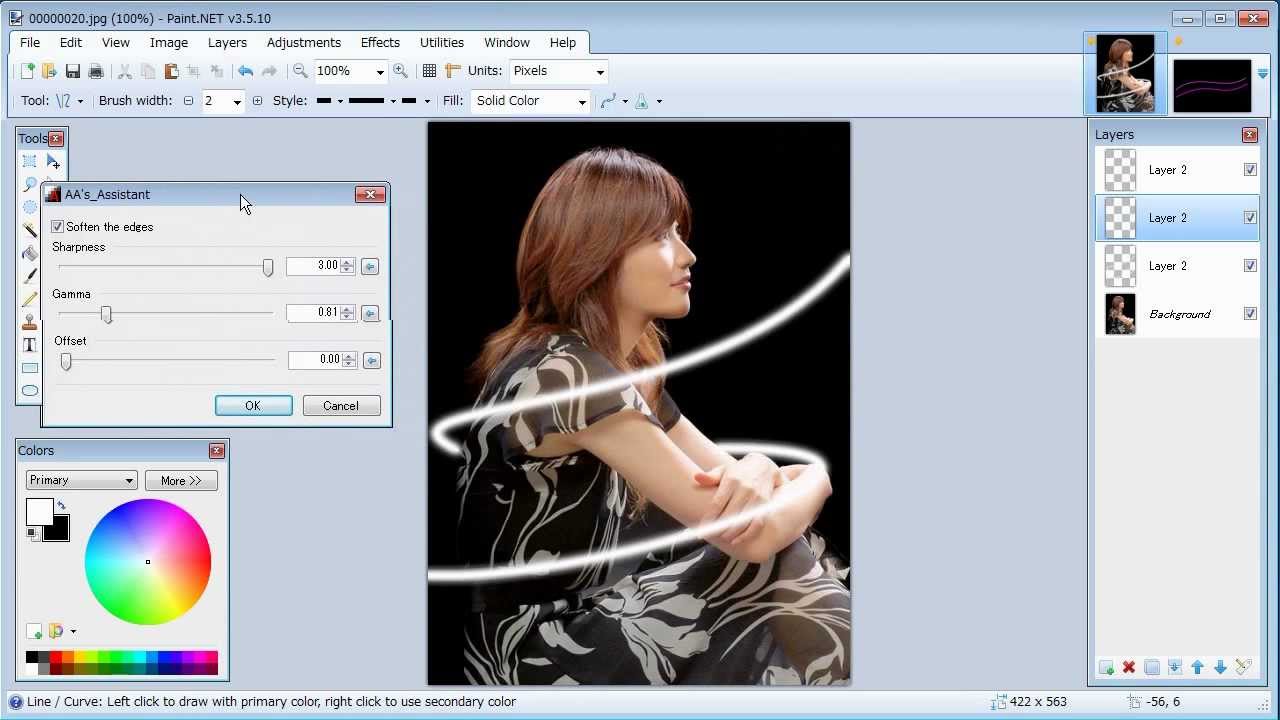Open the blending mode flask dropdown
Image resolution: width=1280 pixels, height=720 pixels.
click(x=659, y=101)
